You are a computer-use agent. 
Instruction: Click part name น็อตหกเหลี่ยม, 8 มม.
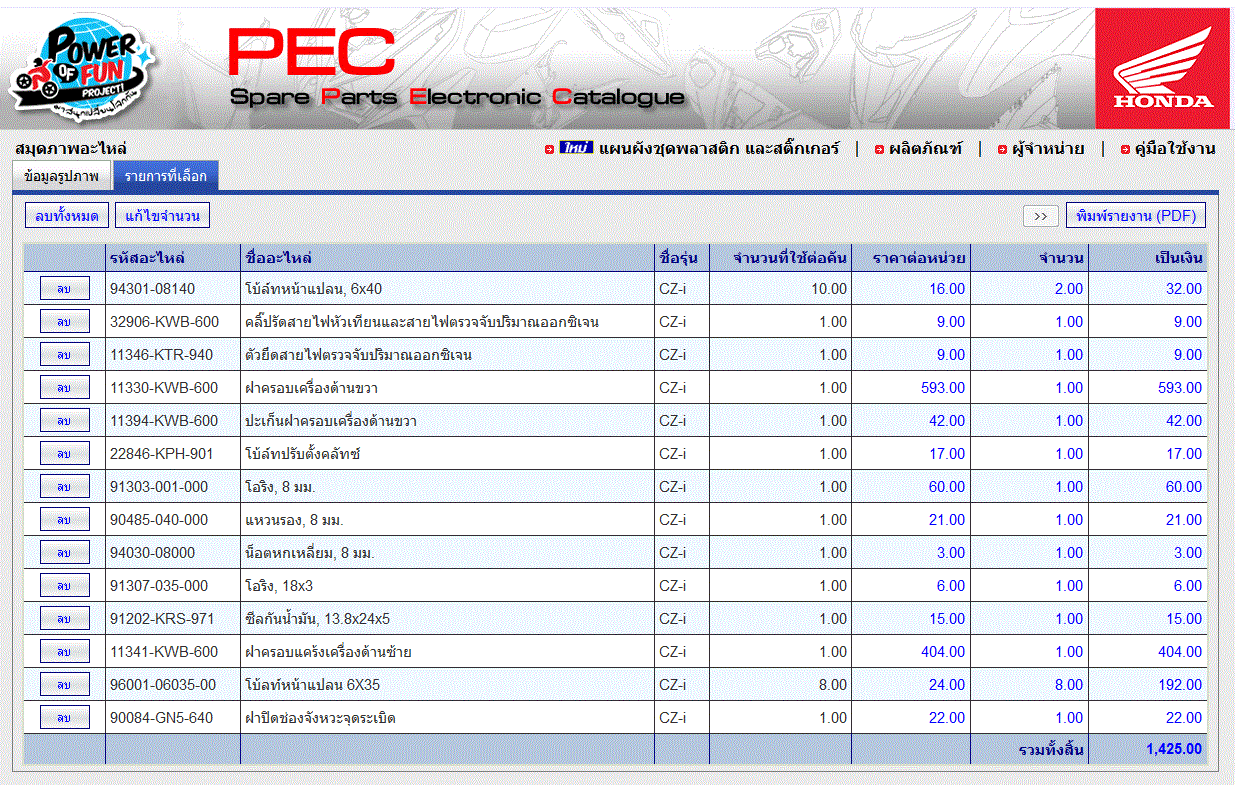(309, 553)
